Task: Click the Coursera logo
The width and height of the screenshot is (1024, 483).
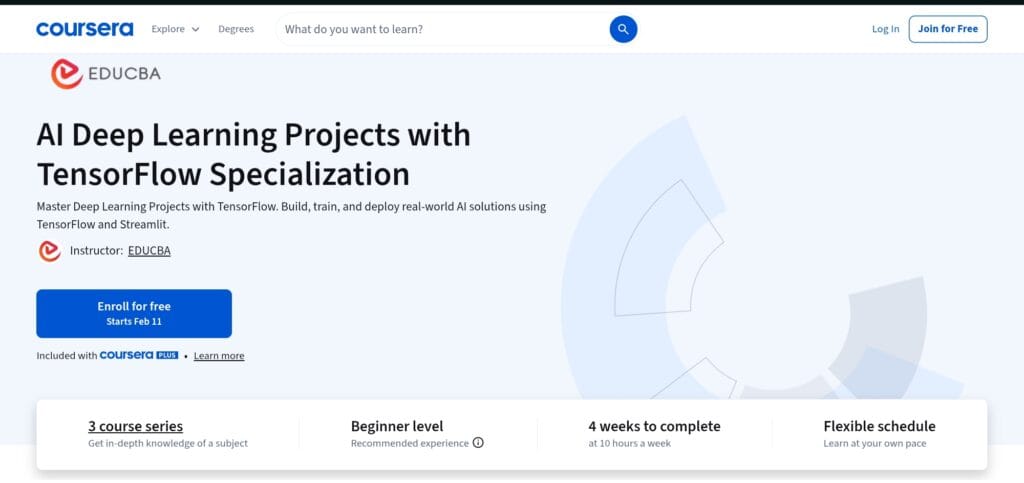Action: [x=85, y=29]
